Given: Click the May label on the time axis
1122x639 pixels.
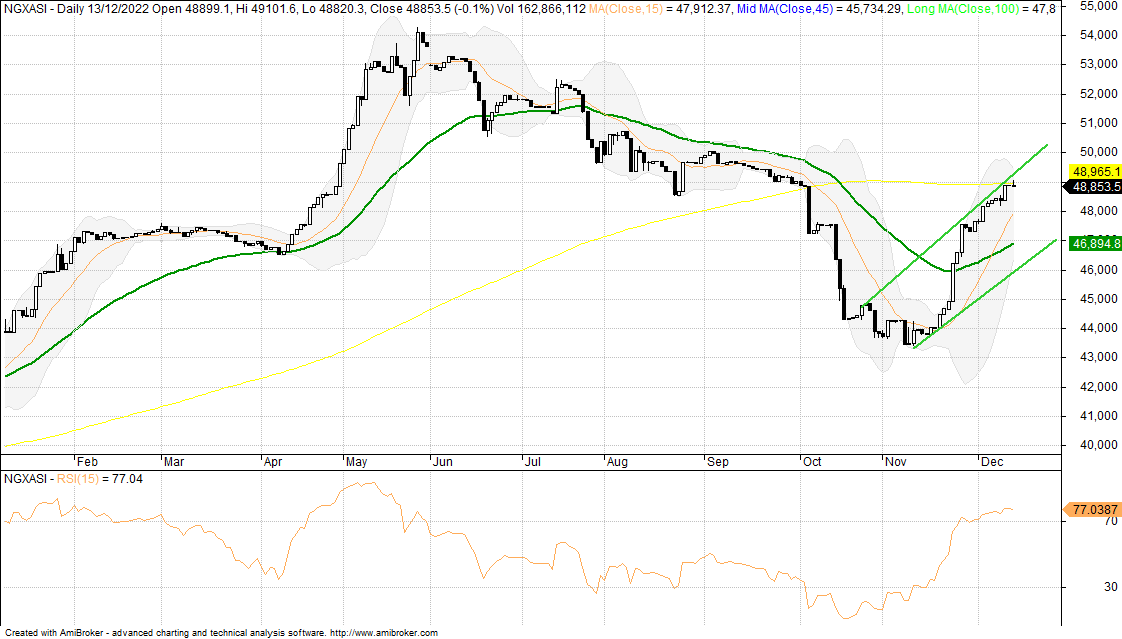Looking at the screenshot, I should tap(356, 462).
